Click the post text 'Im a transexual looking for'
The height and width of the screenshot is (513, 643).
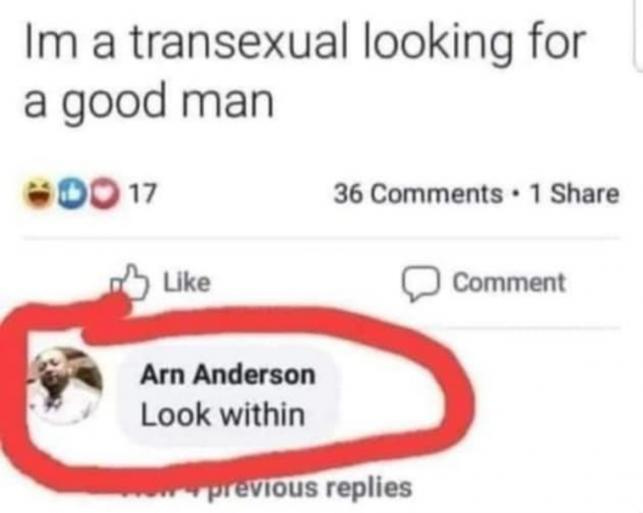click(x=303, y=41)
